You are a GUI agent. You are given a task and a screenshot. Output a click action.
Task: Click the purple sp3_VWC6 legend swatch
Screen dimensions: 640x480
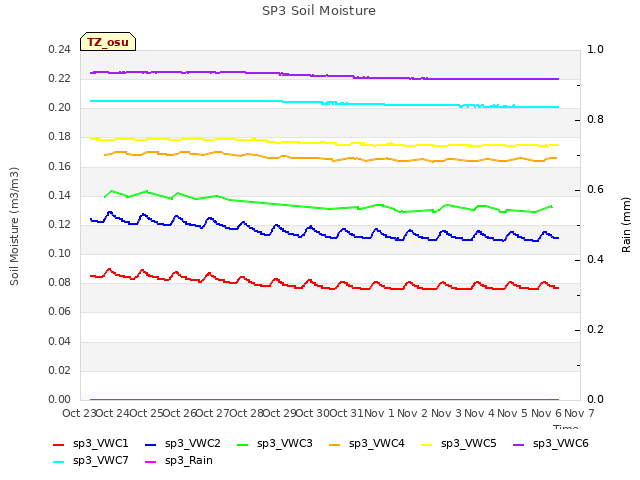[x=518, y=444]
